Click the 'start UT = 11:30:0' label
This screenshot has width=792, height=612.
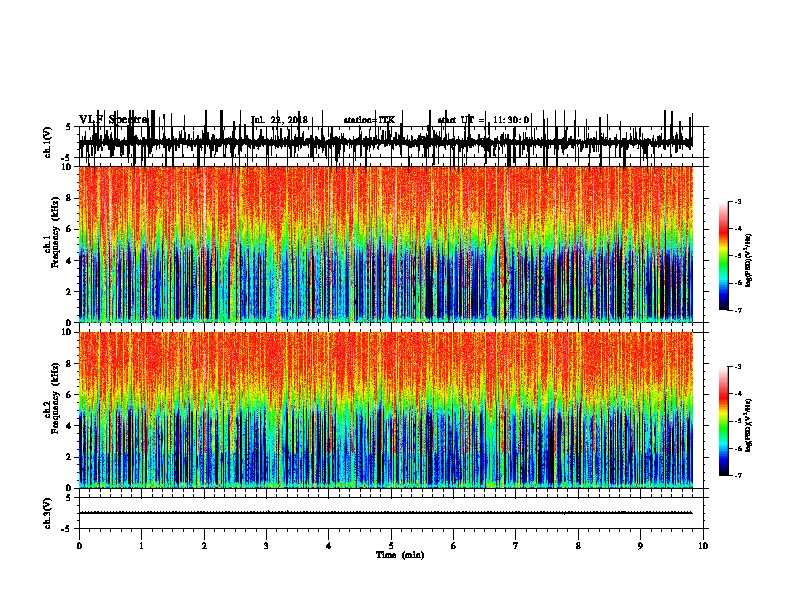[x=483, y=120]
